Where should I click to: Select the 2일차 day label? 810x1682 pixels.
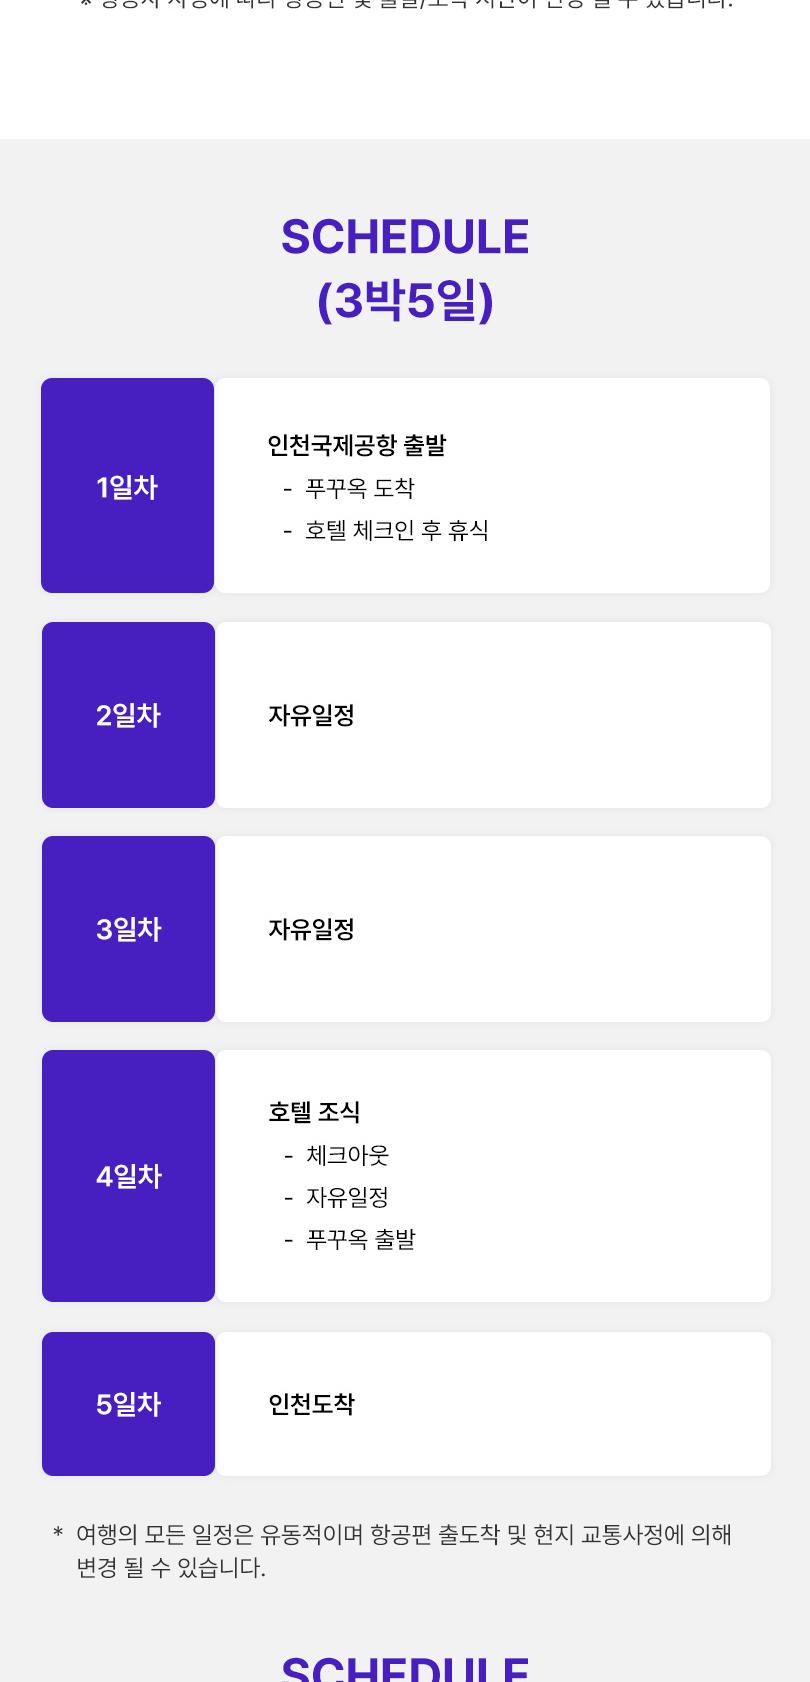[128, 715]
